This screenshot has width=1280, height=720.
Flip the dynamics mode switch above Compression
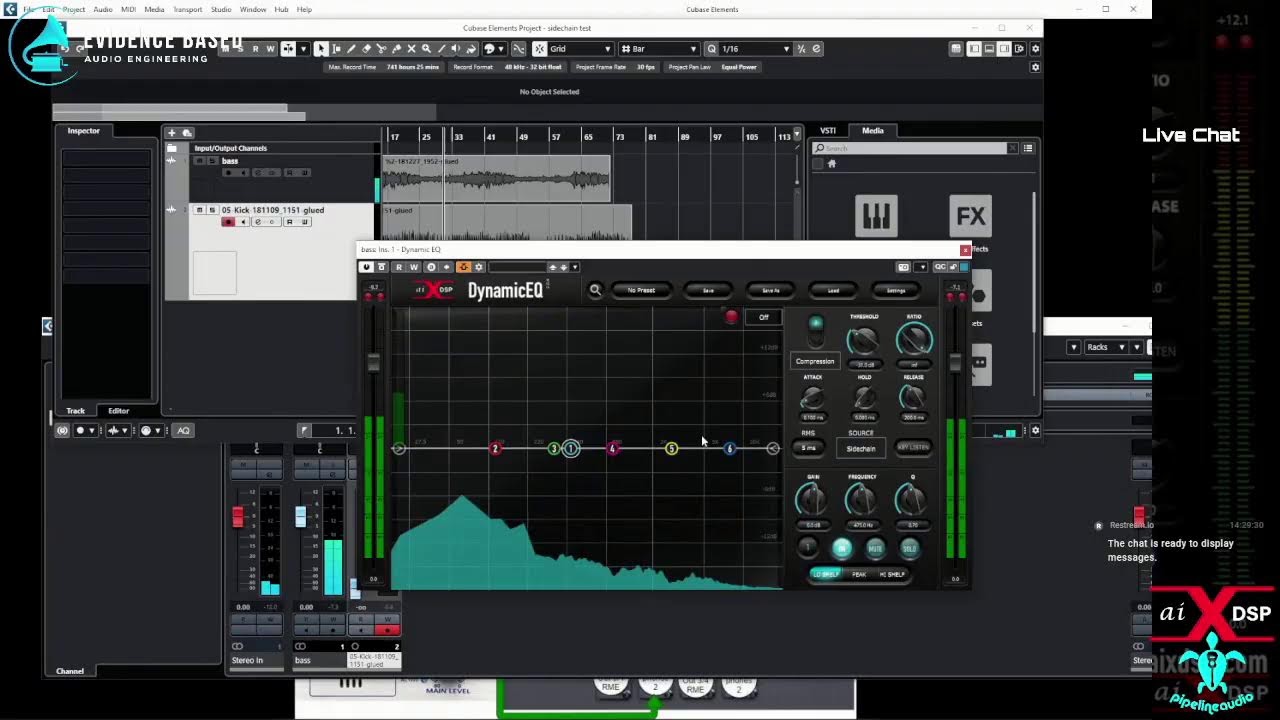tap(815, 330)
